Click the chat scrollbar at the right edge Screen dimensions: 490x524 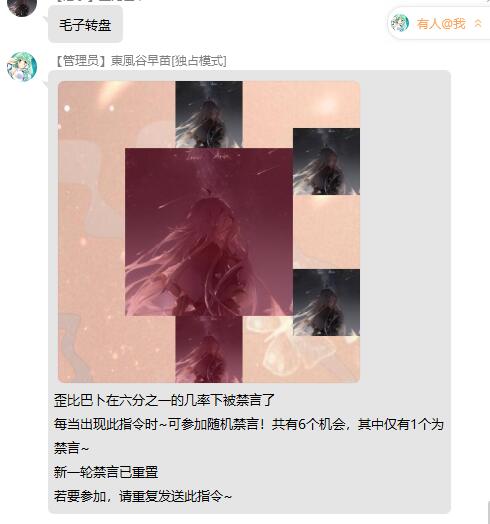488,511
